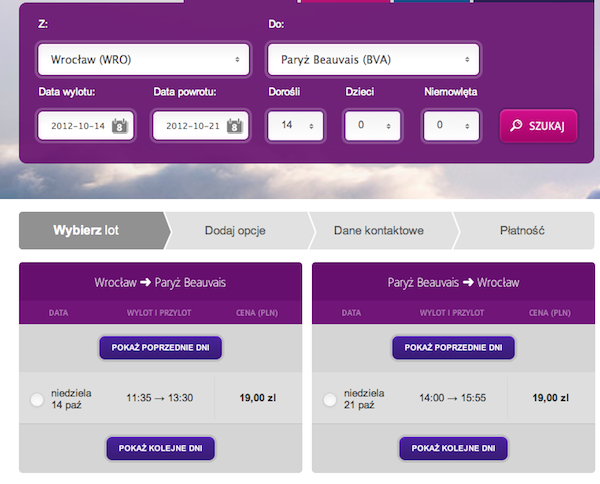Image resolution: width=600 pixels, height=484 pixels.
Task: Open the Paryż Beauvais (BVA) destination dropdown
Action: (x=373, y=59)
